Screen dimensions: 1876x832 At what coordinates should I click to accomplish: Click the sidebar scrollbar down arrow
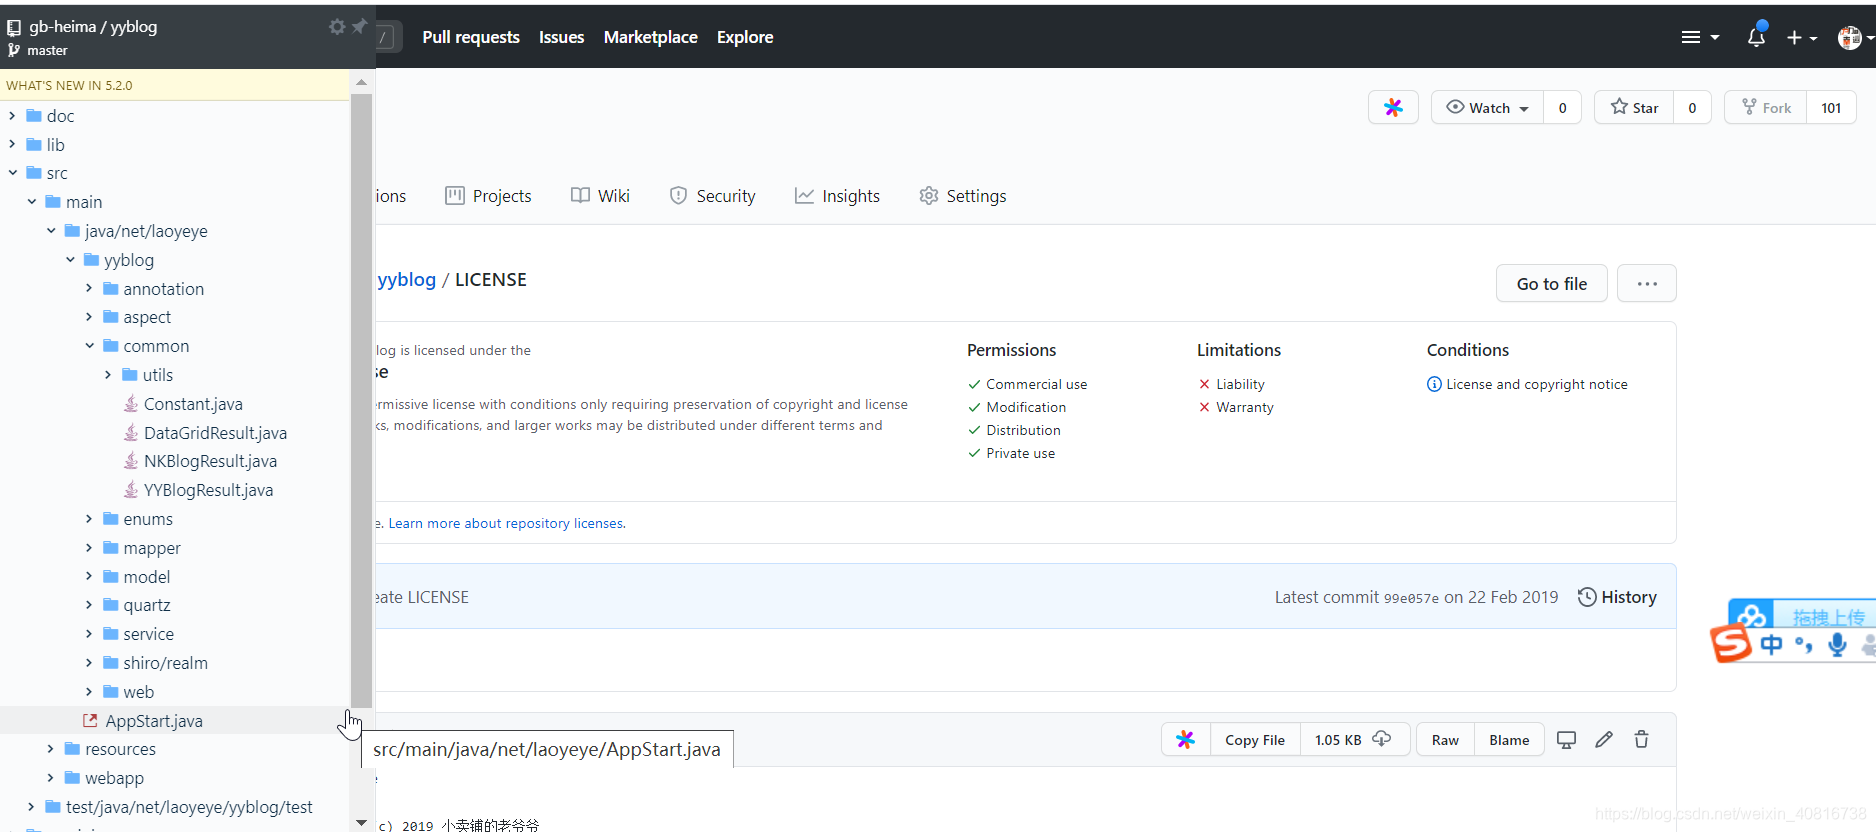pos(361,823)
